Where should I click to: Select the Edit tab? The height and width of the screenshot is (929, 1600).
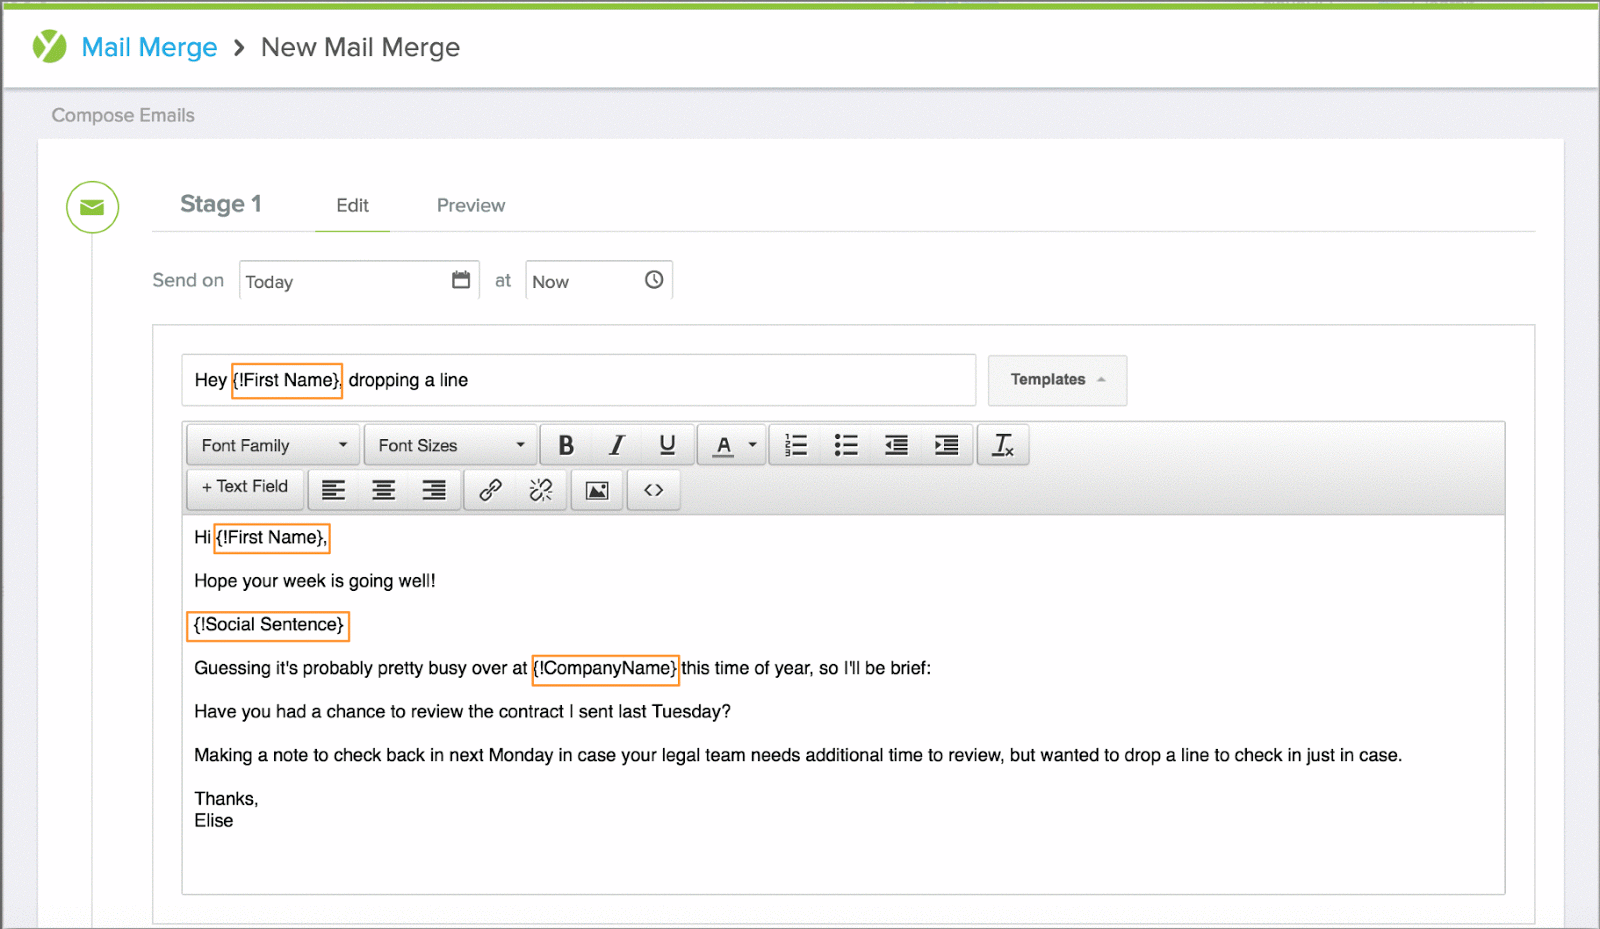[x=352, y=205]
